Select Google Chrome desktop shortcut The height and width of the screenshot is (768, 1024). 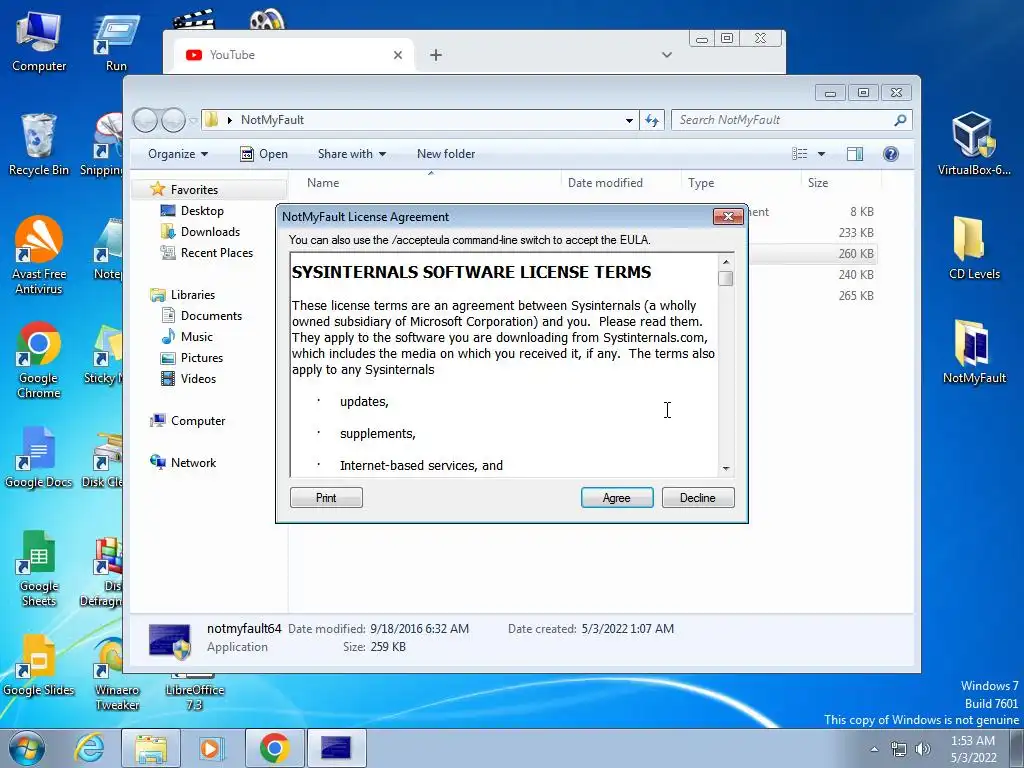(39, 360)
